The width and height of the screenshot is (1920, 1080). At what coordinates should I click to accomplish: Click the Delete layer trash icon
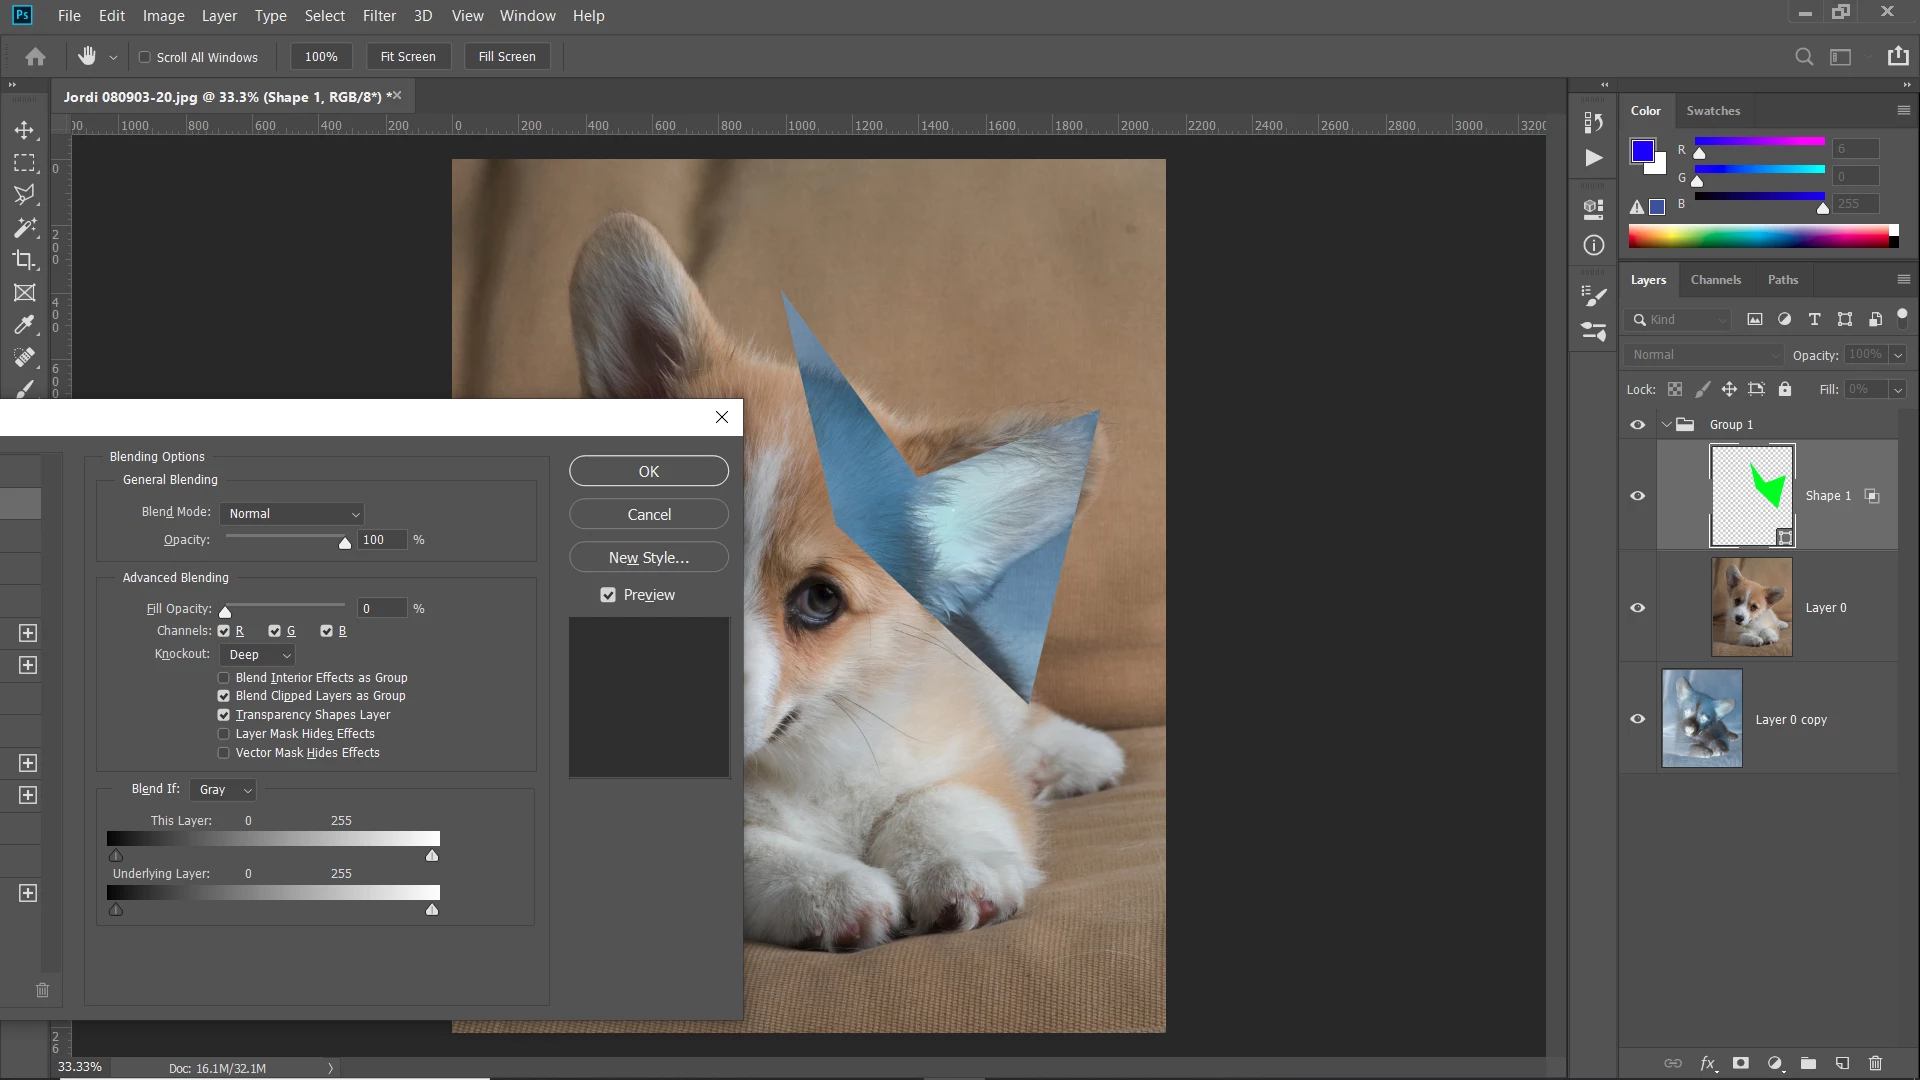coord(1875,1063)
